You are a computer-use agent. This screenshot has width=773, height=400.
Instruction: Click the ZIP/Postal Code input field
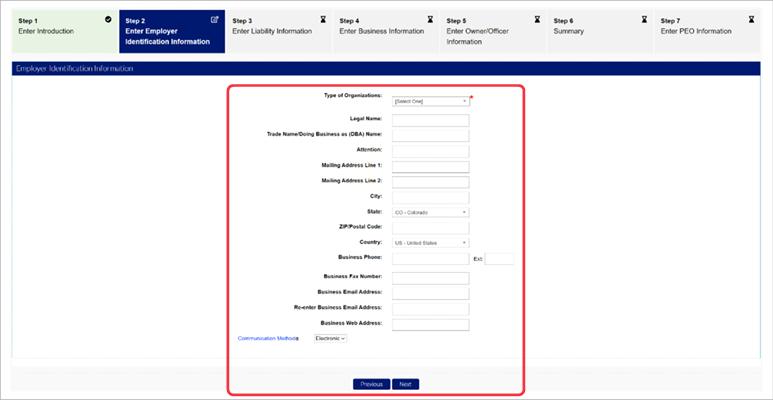[430, 228]
